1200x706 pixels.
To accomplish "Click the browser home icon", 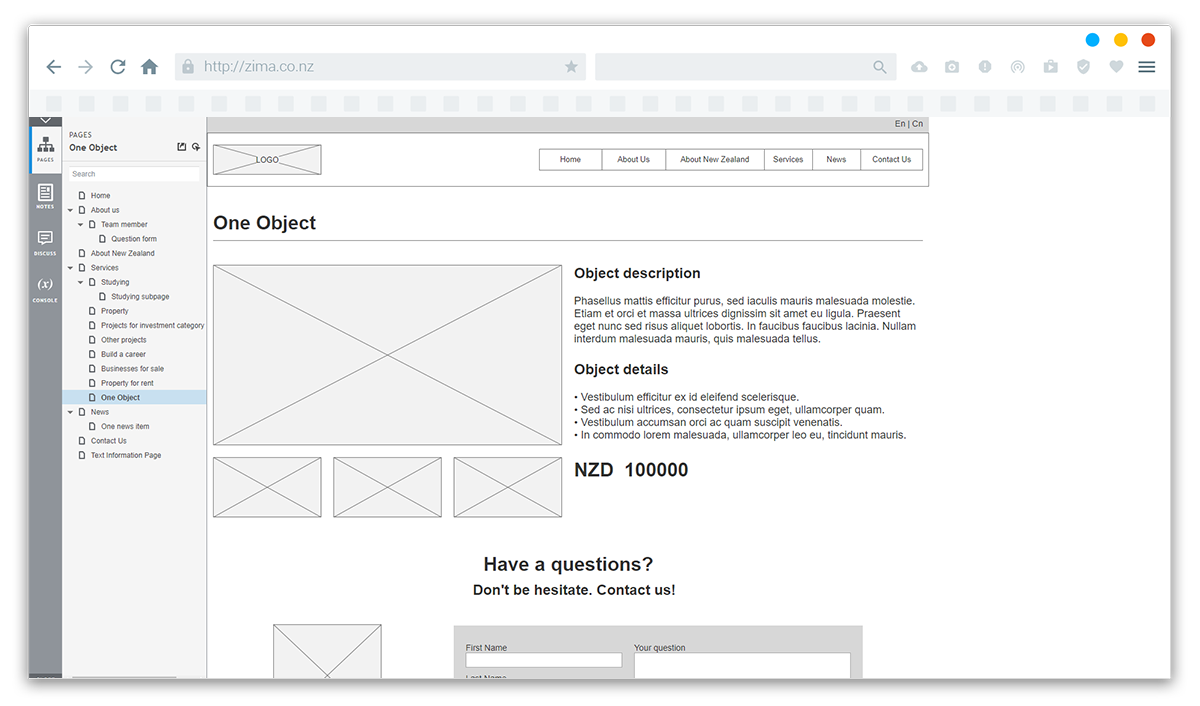I will pos(149,67).
